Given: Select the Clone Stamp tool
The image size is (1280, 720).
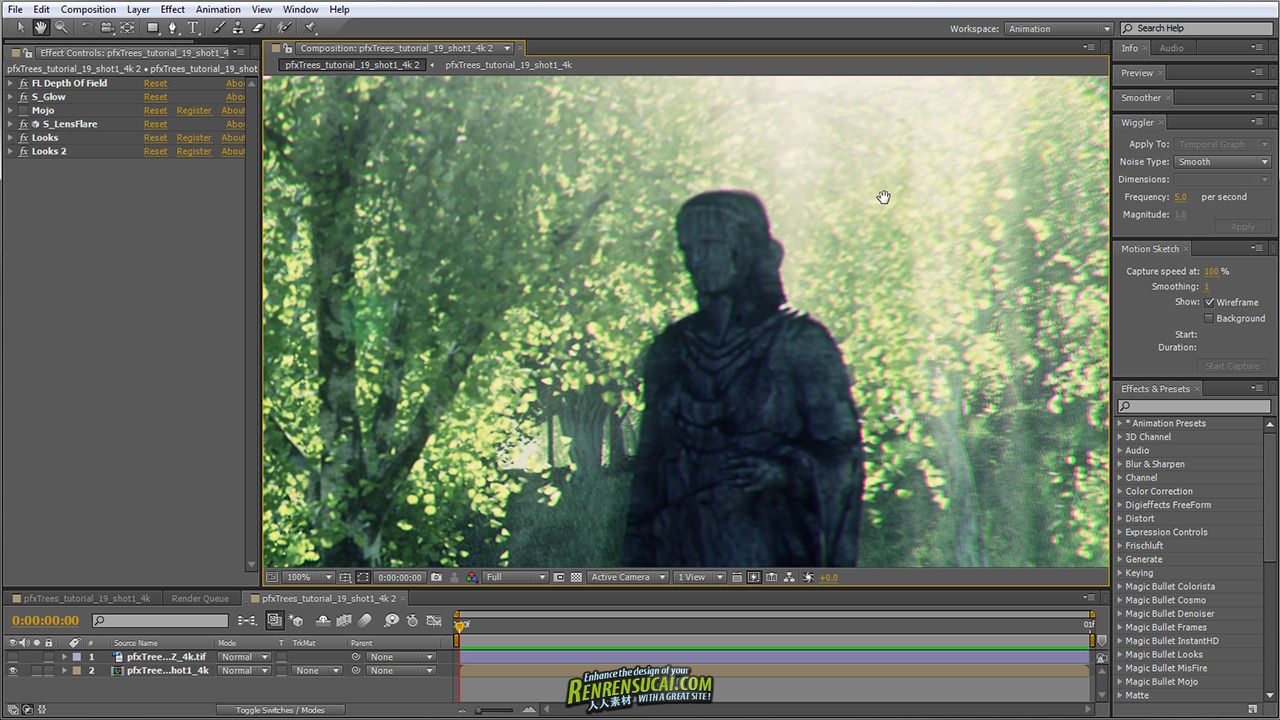Looking at the screenshot, I should (237, 28).
